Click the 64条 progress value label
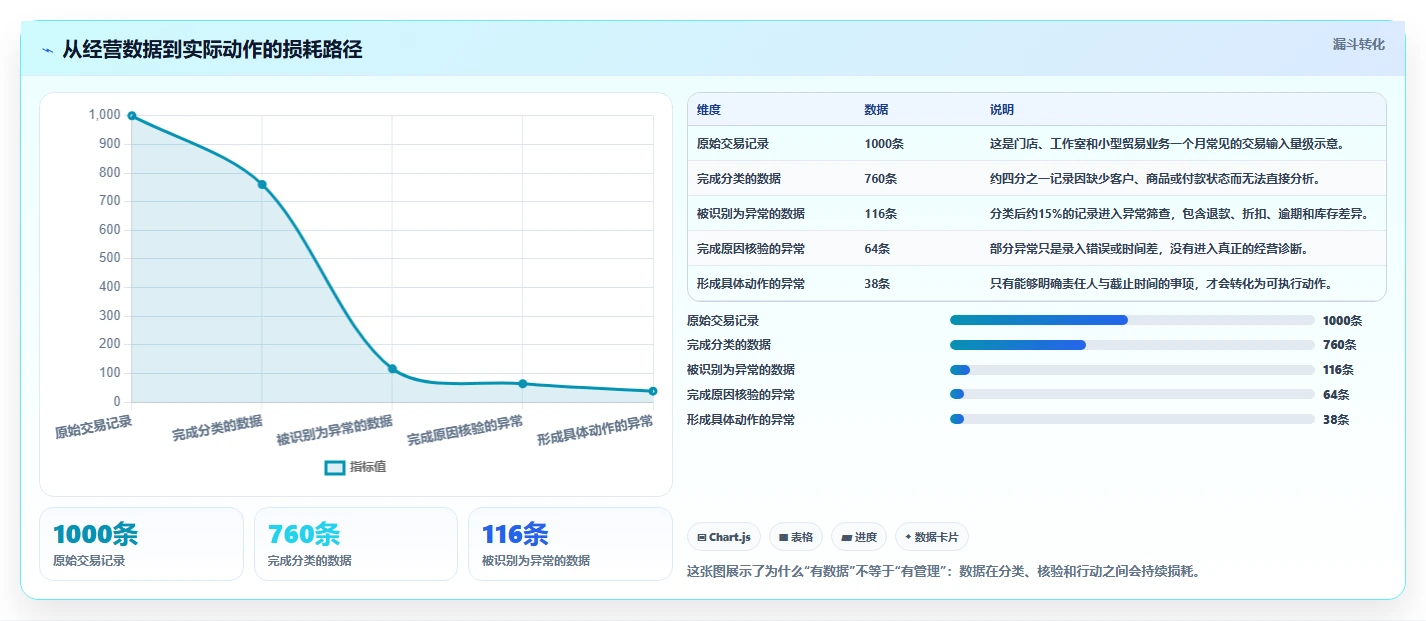1426x621 pixels. pyautogui.click(x=1336, y=395)
